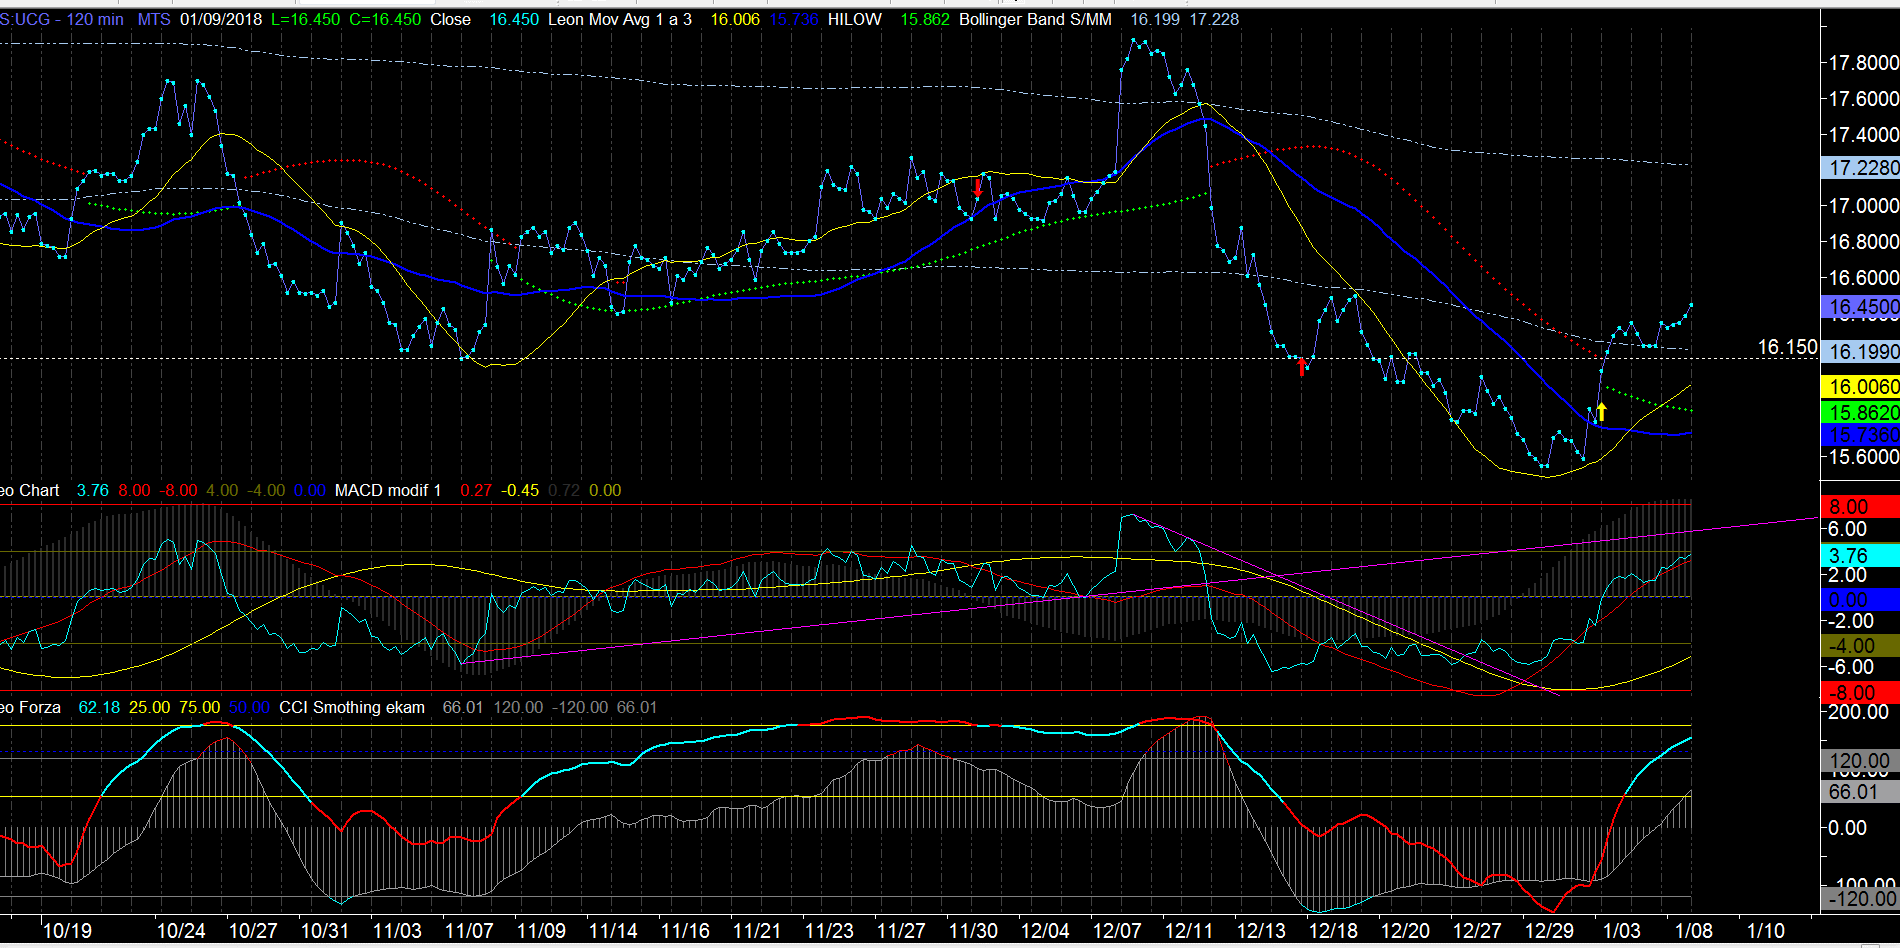Click the 10/19 date on time axis
This screenshot has height=948, width=1900.
click(67, 931)
